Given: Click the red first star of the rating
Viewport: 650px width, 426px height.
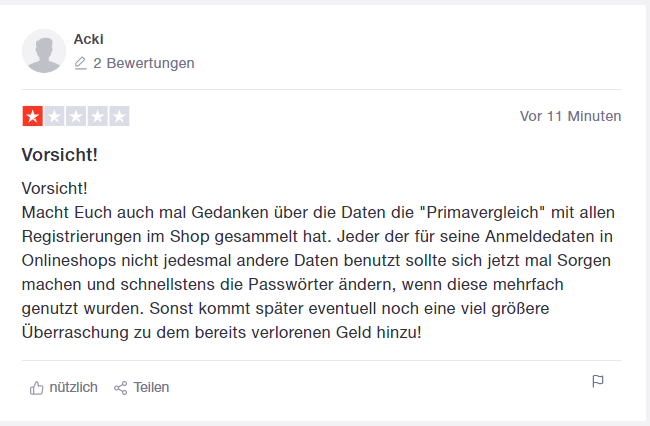Looking at the screenshot, I should pyautogui.click(x=33, y=116).
